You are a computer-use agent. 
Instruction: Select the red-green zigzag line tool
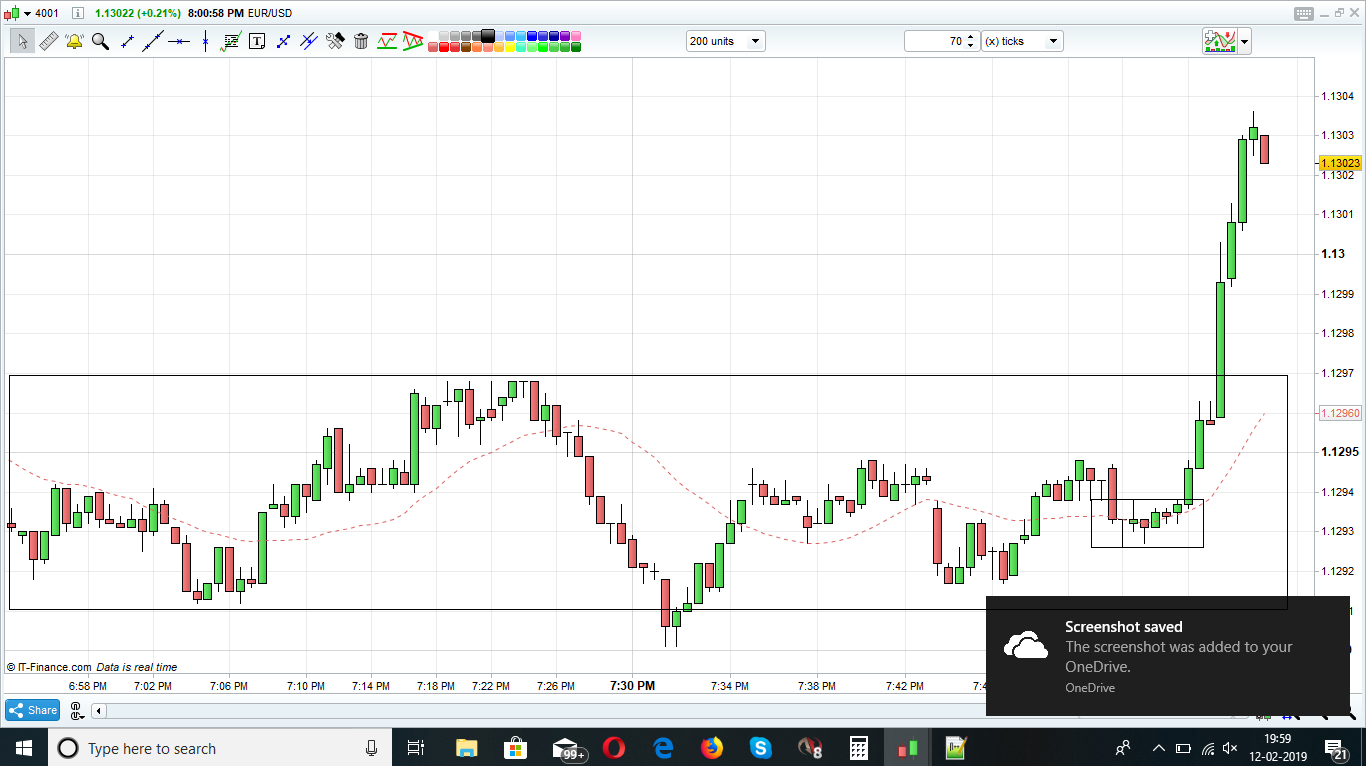coord(387,41)
